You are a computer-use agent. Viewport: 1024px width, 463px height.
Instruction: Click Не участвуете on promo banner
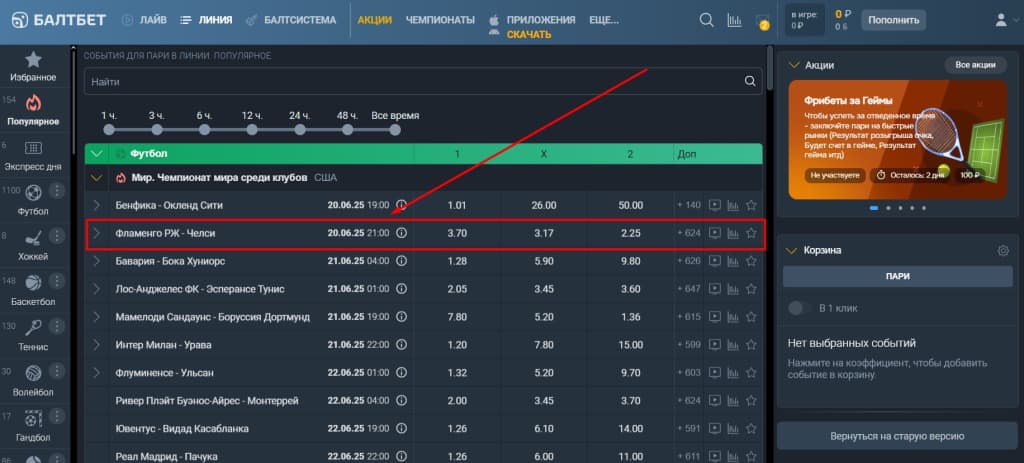(835, 175)
